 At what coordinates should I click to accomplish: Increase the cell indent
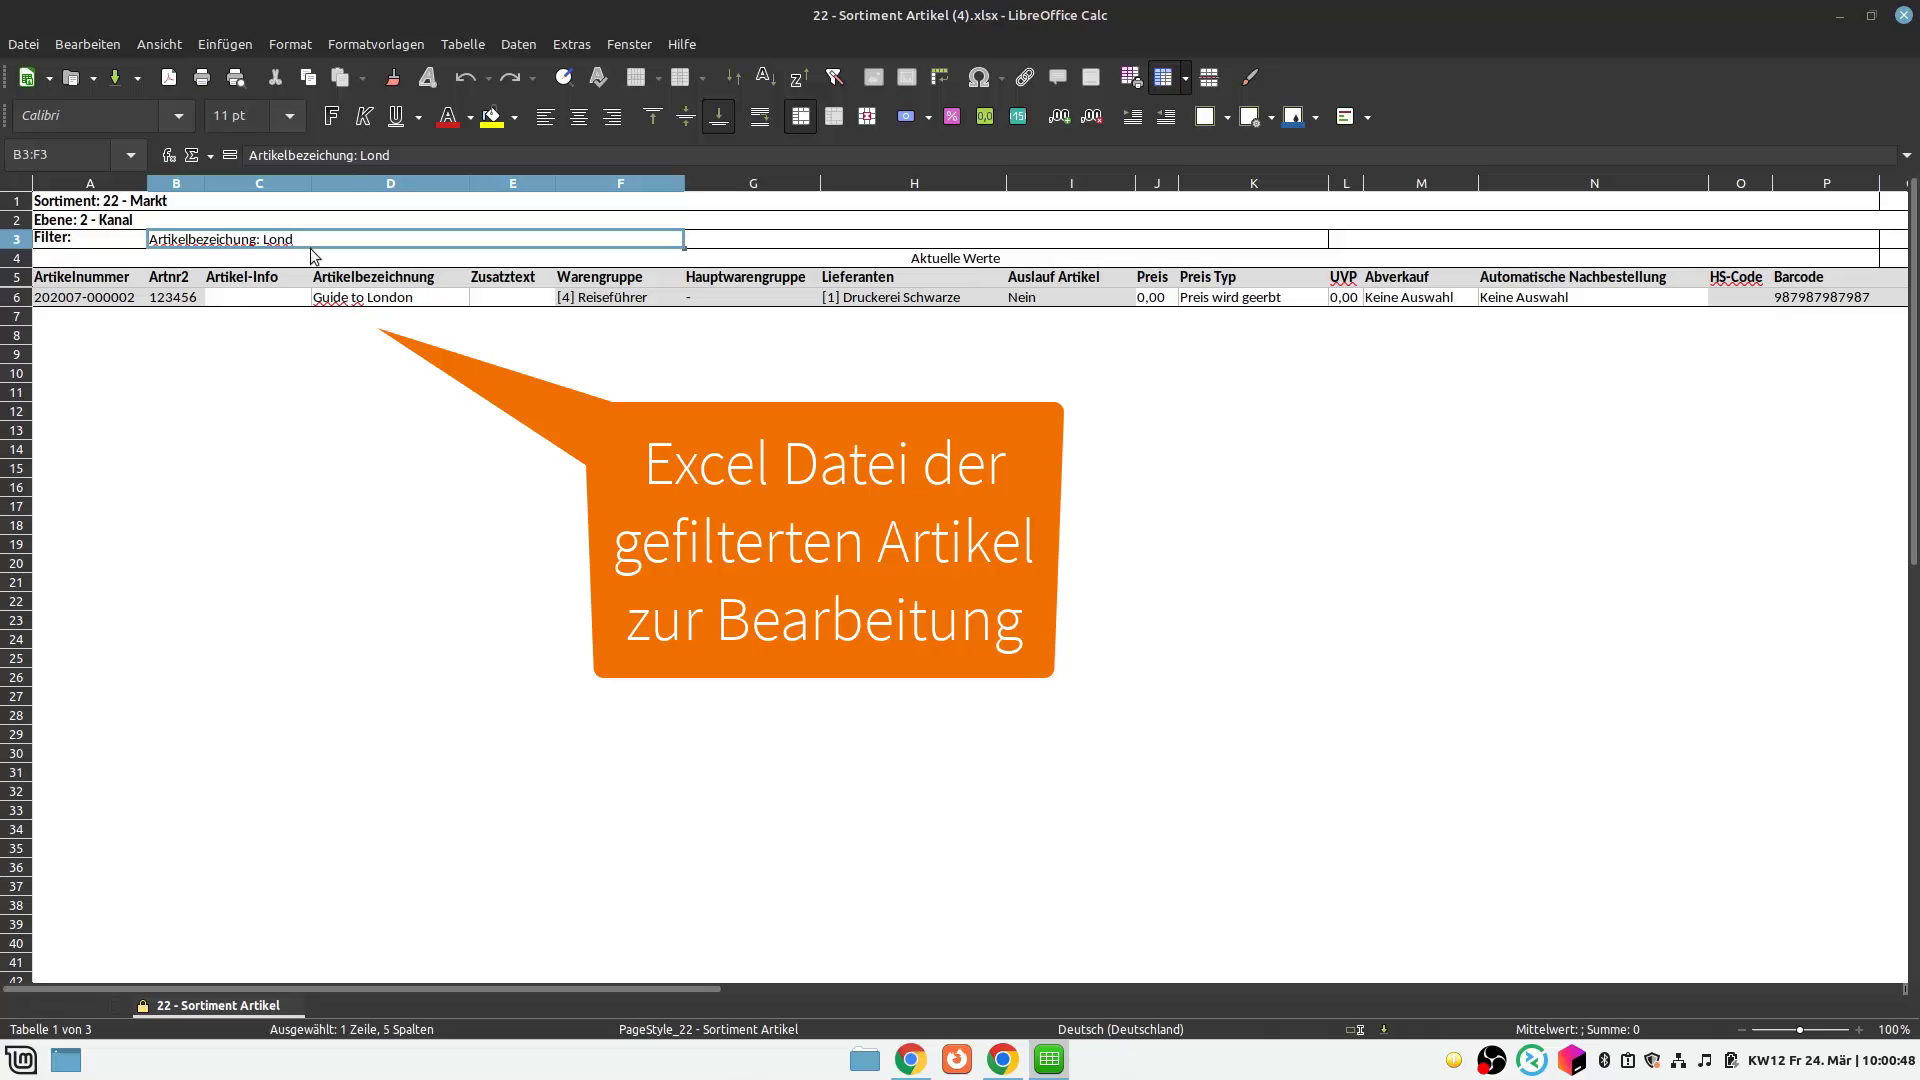(x=1133, y=117)
